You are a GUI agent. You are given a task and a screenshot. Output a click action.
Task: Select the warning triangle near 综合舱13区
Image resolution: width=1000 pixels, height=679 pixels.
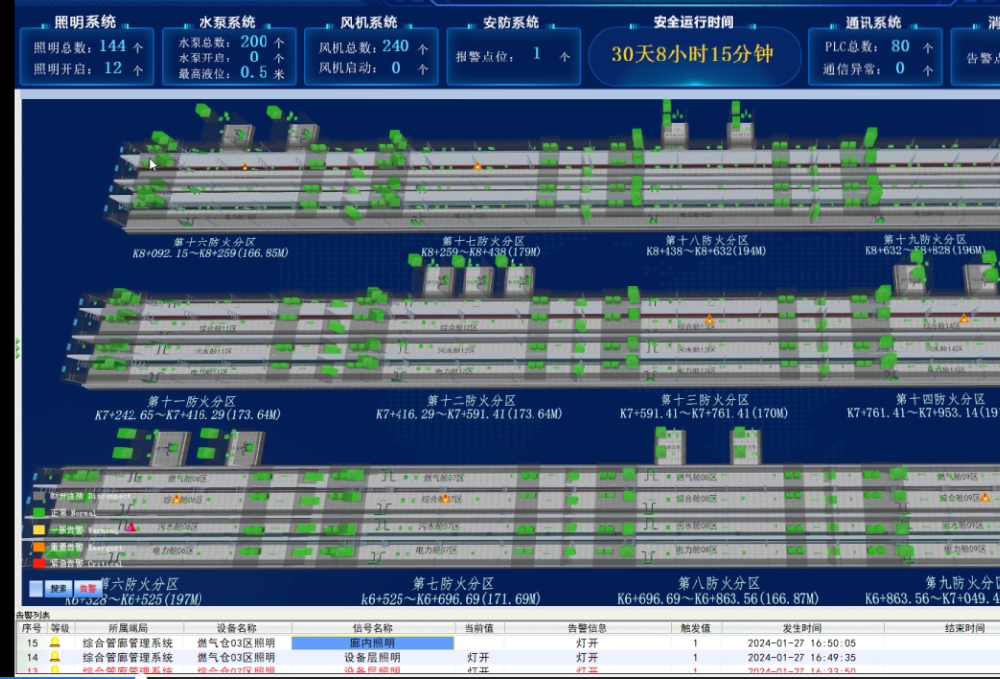(709, 319)
